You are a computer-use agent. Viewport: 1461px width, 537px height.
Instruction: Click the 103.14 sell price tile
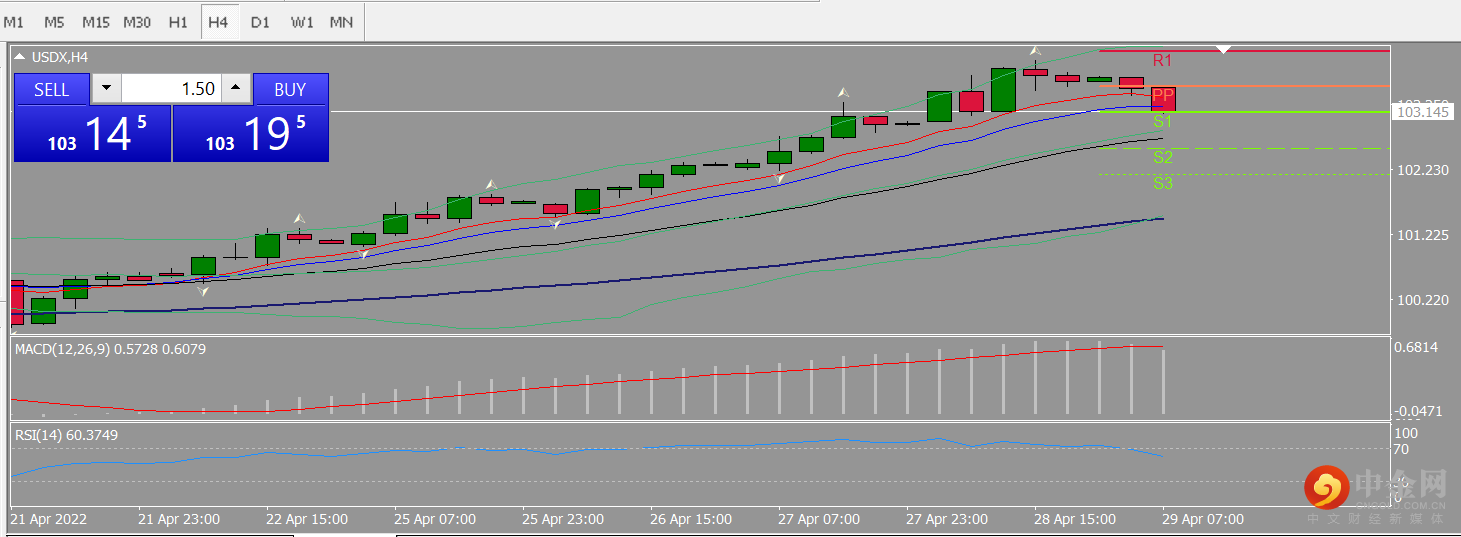pos(93,133)
